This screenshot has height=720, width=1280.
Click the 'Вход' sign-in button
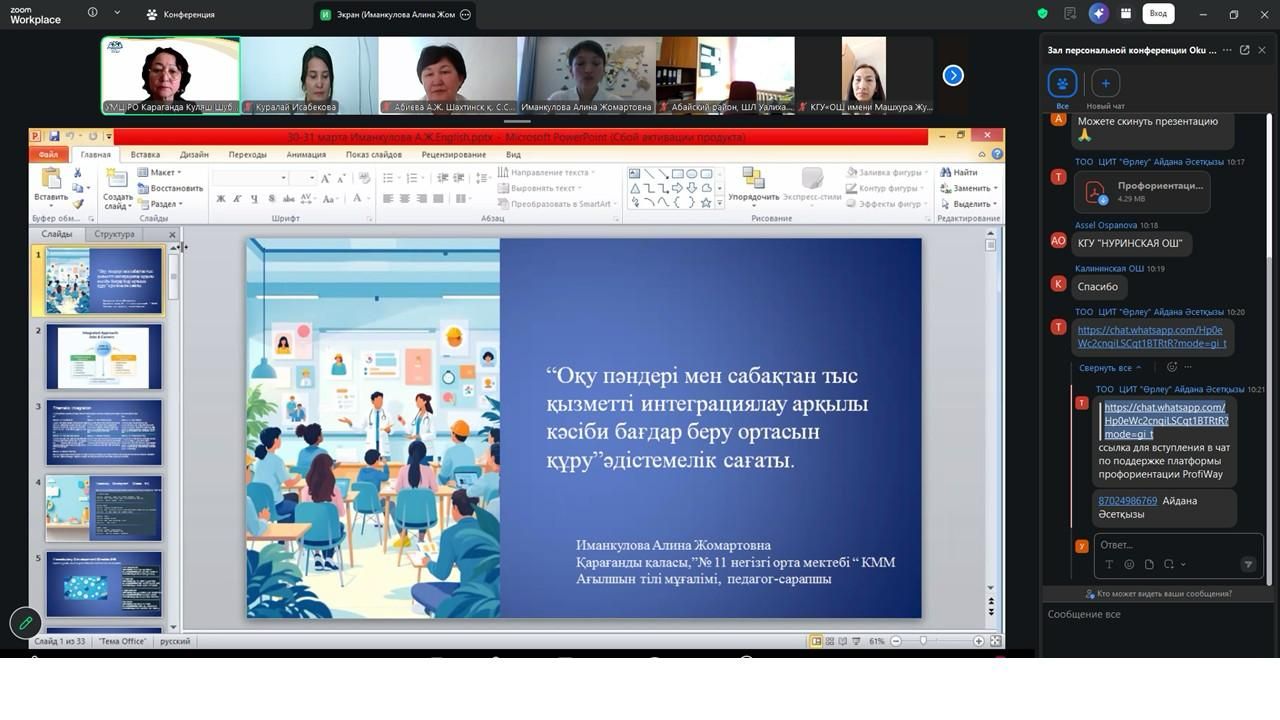(x=1158, y=14)
